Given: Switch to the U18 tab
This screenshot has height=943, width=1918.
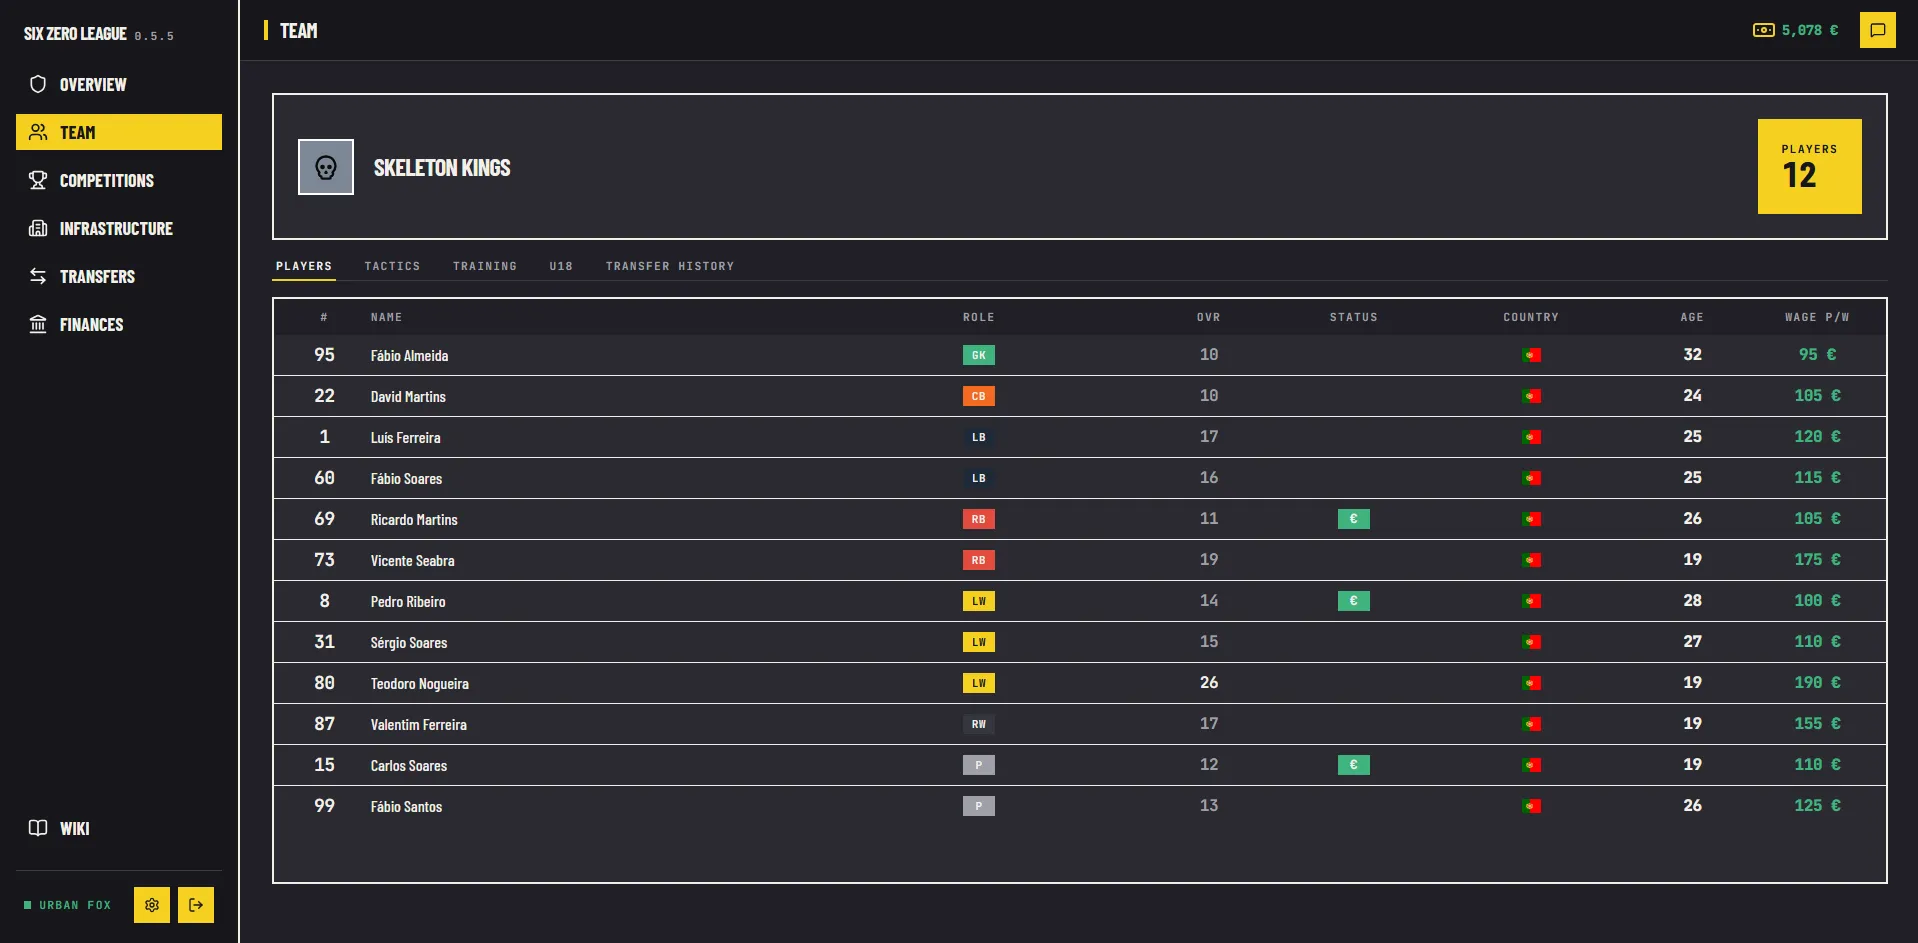Looking at the screenshot, I should pyautogui.click(x=561, y=266).
